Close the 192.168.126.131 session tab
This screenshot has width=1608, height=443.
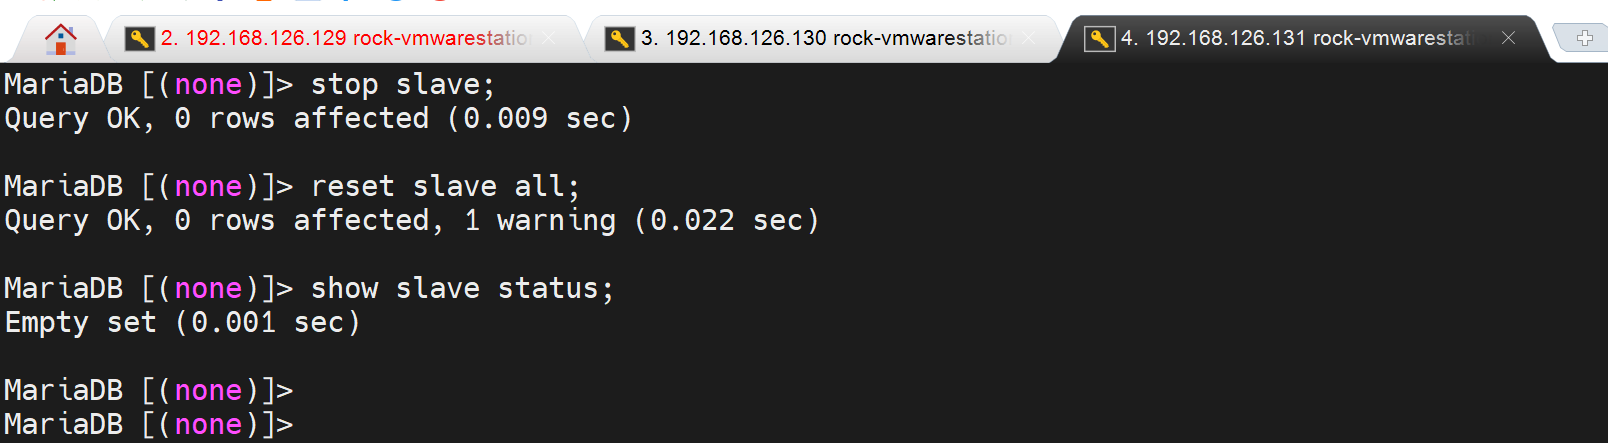1508,38
